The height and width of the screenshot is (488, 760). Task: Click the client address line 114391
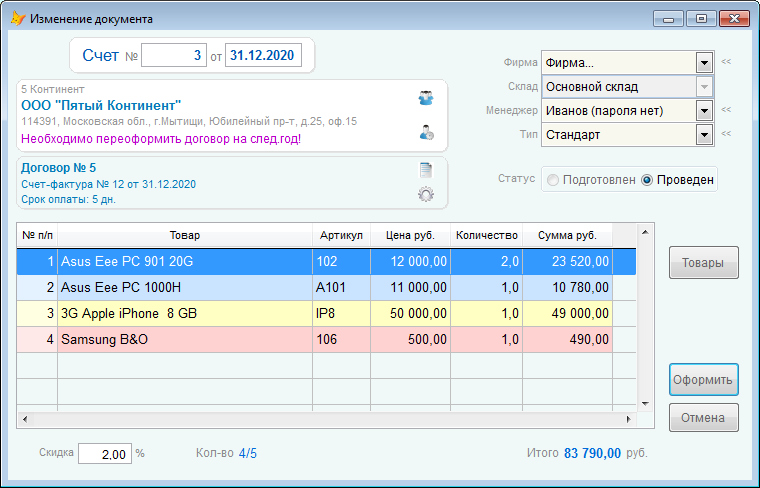(x=189, y=121)
